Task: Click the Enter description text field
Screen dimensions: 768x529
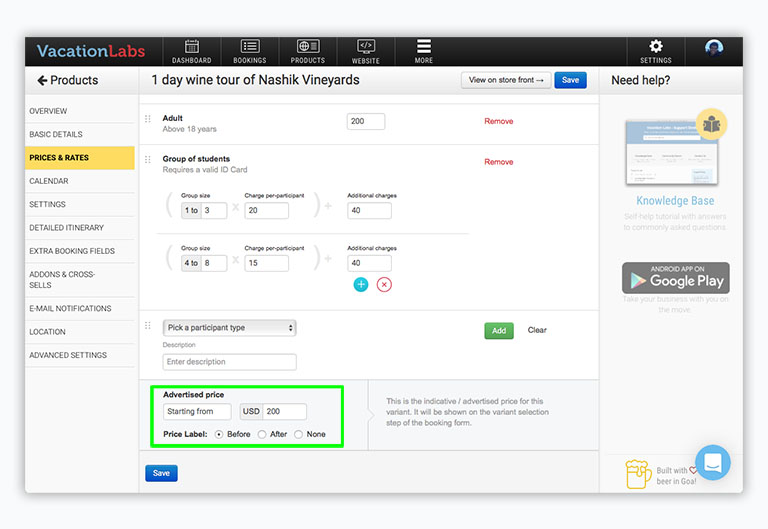Action: click(230, 362)
